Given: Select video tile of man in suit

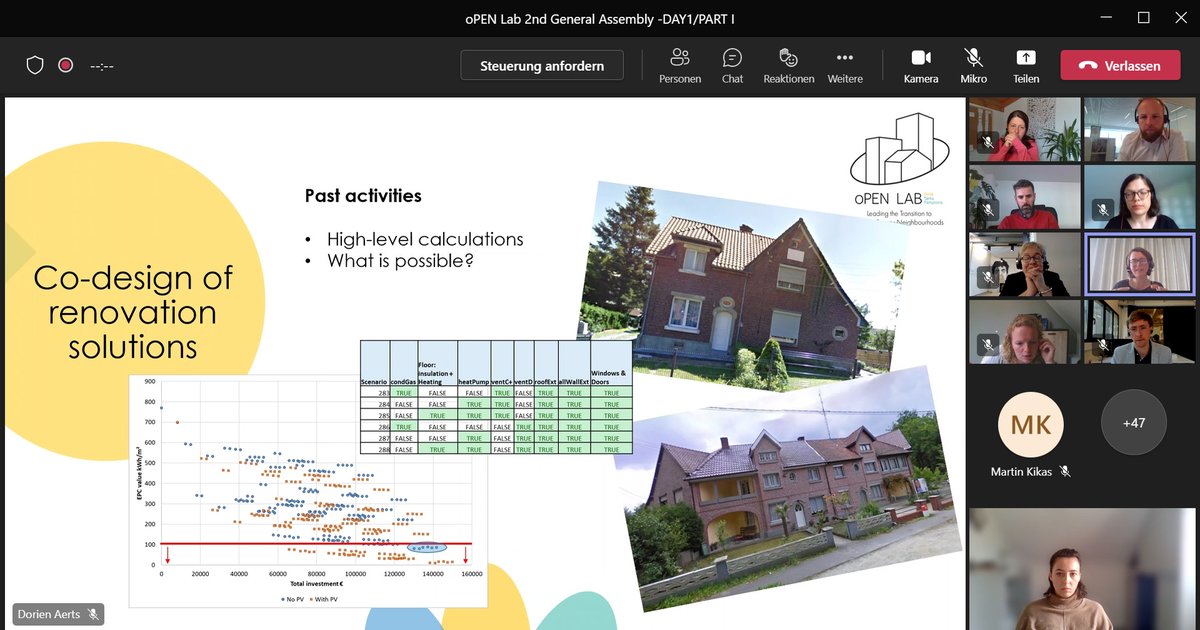Looking at the screenshot, I should coord(1139,332).
